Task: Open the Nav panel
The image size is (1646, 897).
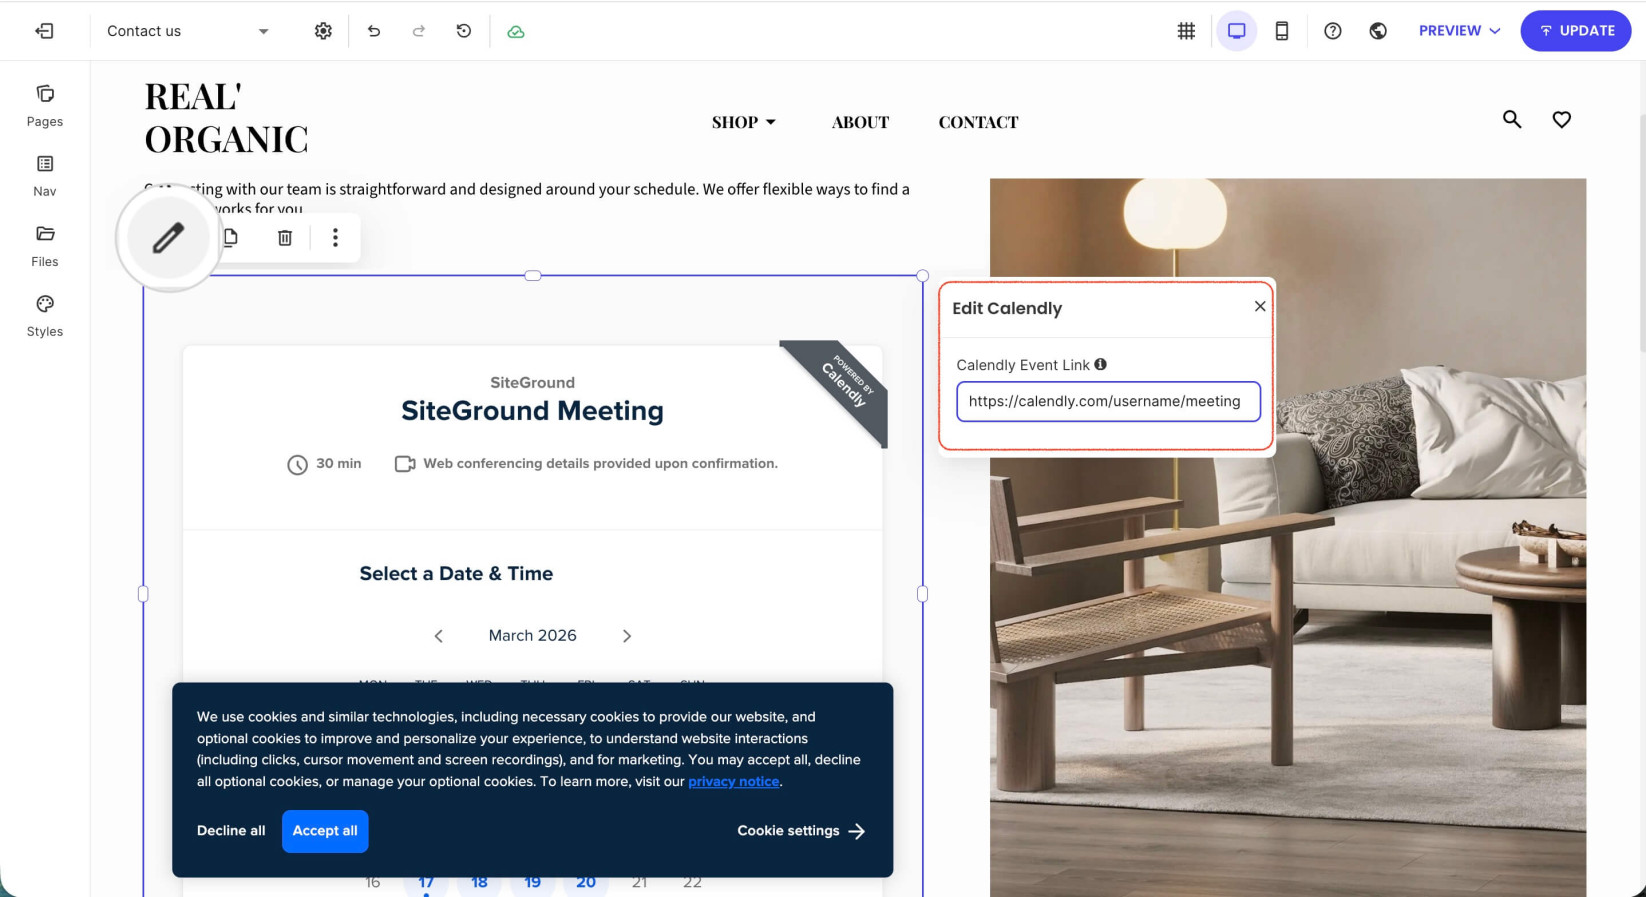Action: [x=45, y=175]
